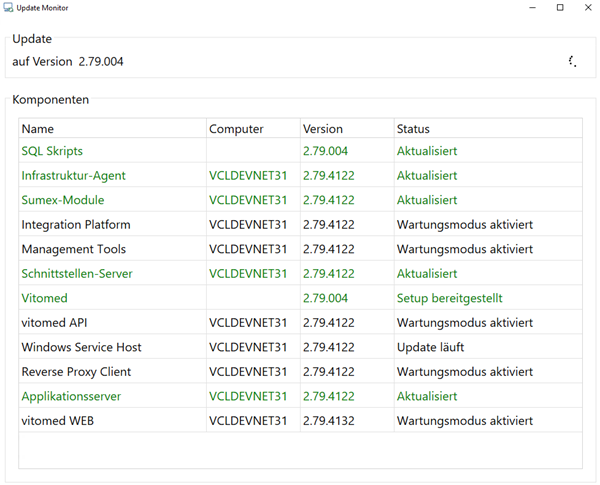600x485 pixels.
Task: Click Wartungsmodus aktiviert for Integration Platform
Action: [x=465, y=224]
